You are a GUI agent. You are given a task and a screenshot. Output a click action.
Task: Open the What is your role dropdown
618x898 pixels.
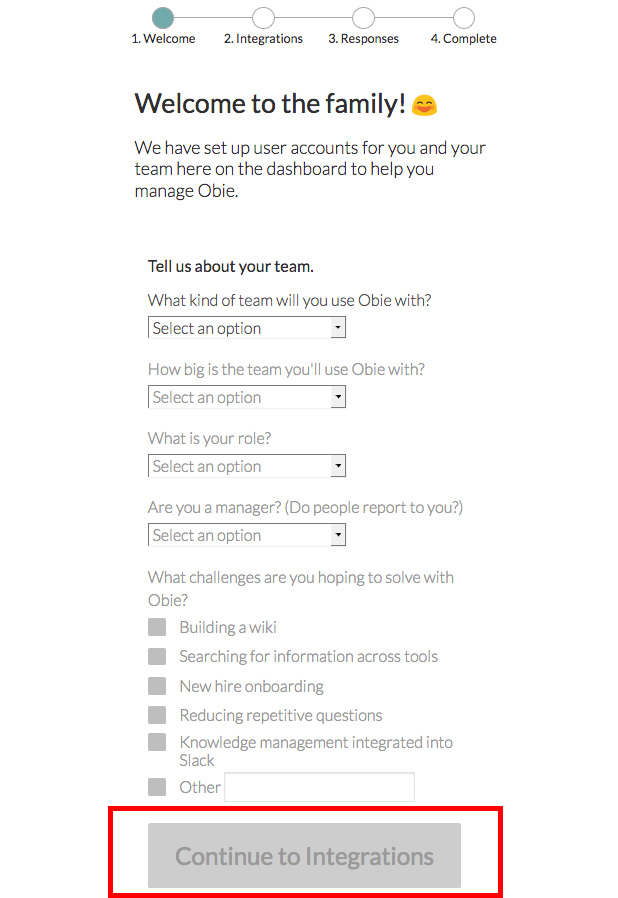(247, 466)
